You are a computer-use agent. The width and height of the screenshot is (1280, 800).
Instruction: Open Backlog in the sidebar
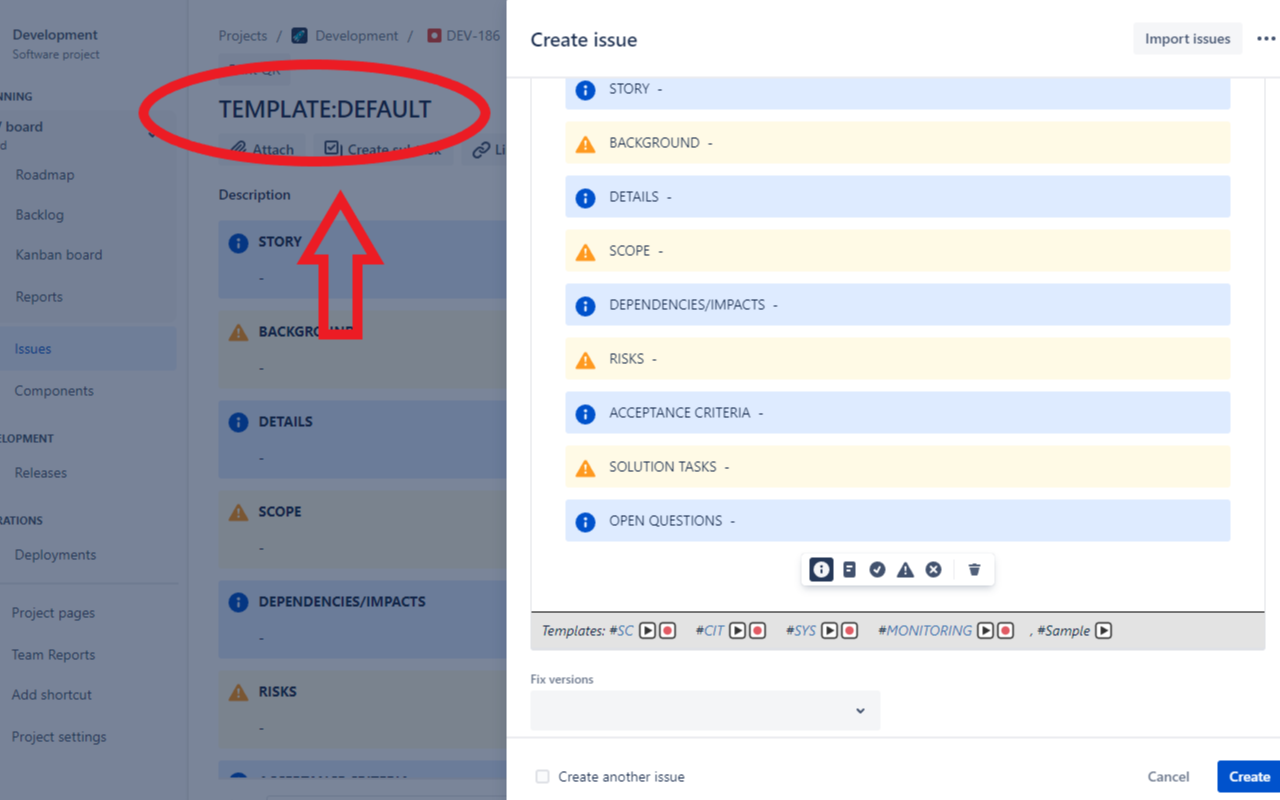coord(40,214)
